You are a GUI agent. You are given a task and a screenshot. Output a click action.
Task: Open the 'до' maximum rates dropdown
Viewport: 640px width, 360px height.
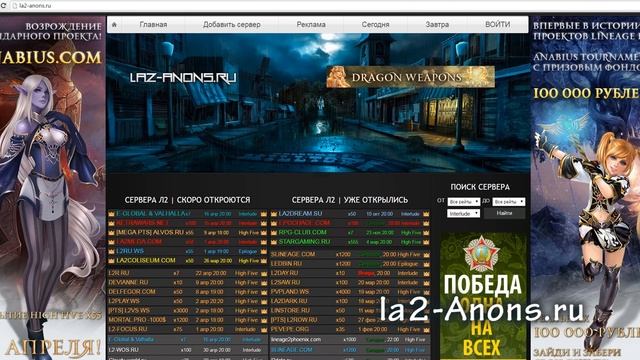508,202
